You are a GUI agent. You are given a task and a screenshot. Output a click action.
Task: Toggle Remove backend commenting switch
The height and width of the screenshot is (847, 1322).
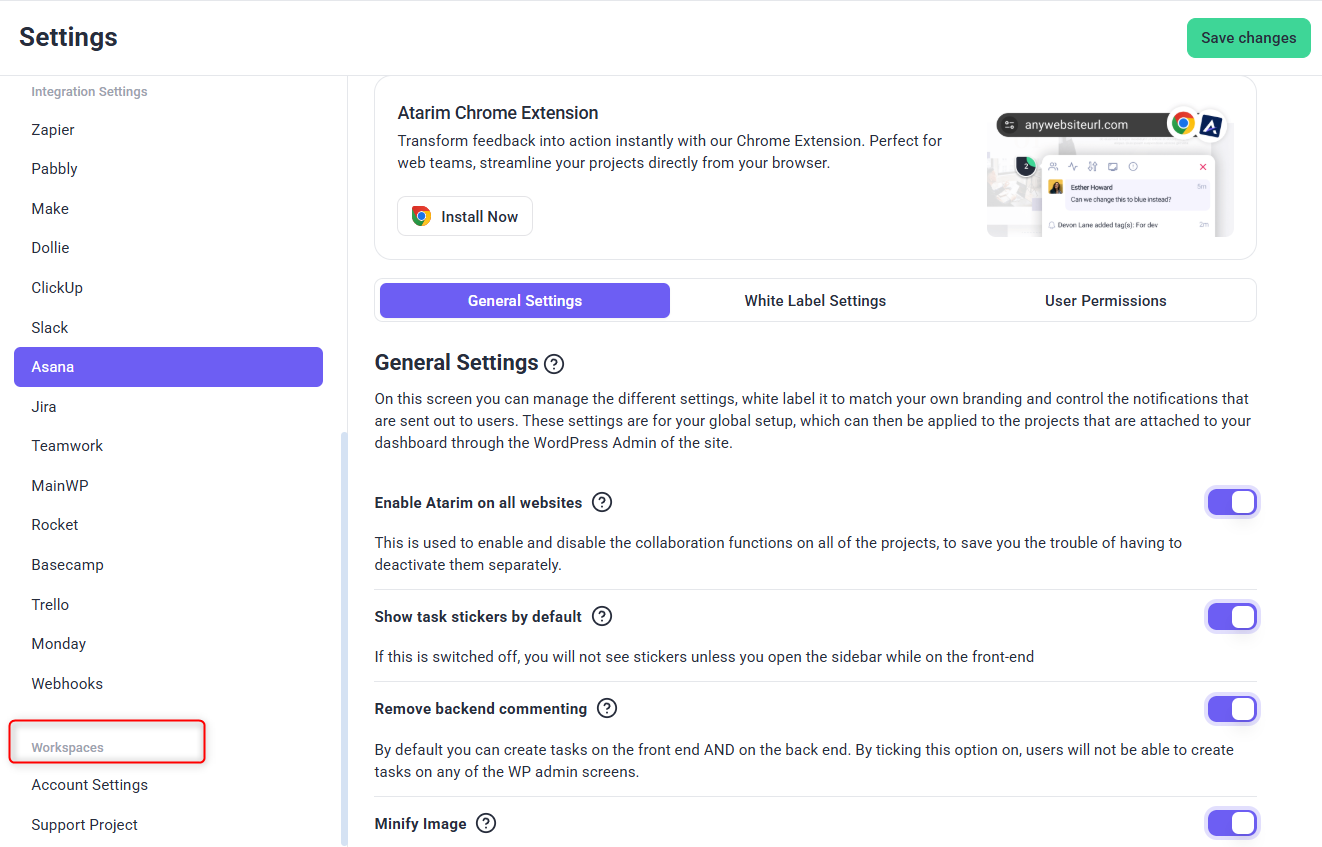1231,709
